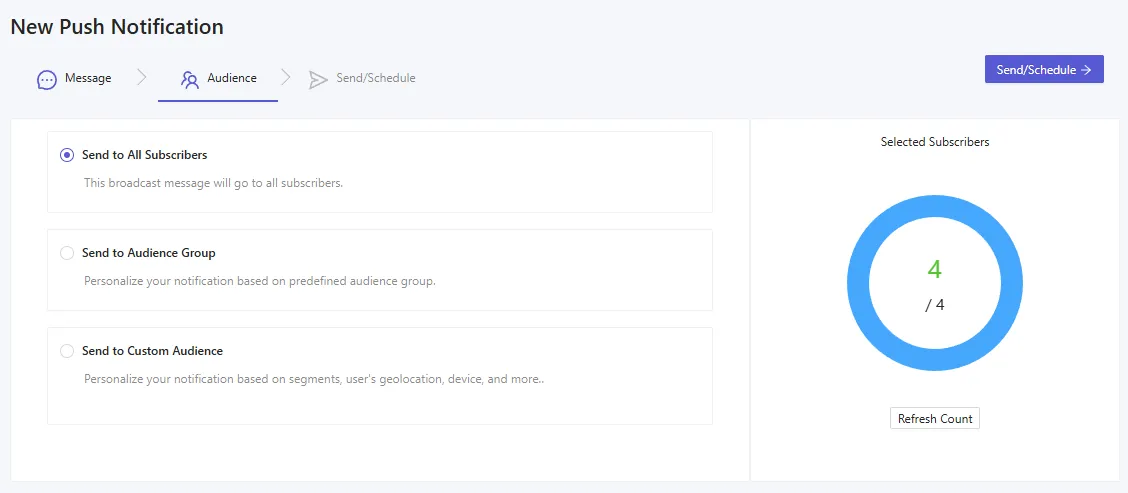Click the Message chat bubble icon
The height and width of the screenshot is (493, 1128).
pyautogui.click(x=46, y=80)
